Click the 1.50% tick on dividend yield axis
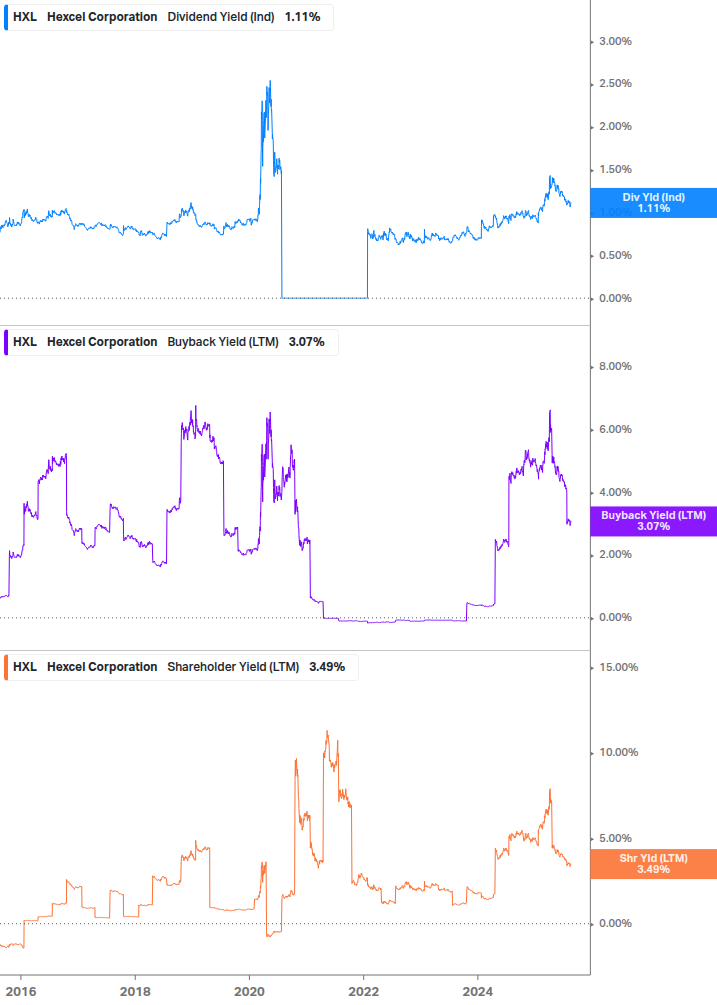The image size is (717, 1005). click(615, 169)
